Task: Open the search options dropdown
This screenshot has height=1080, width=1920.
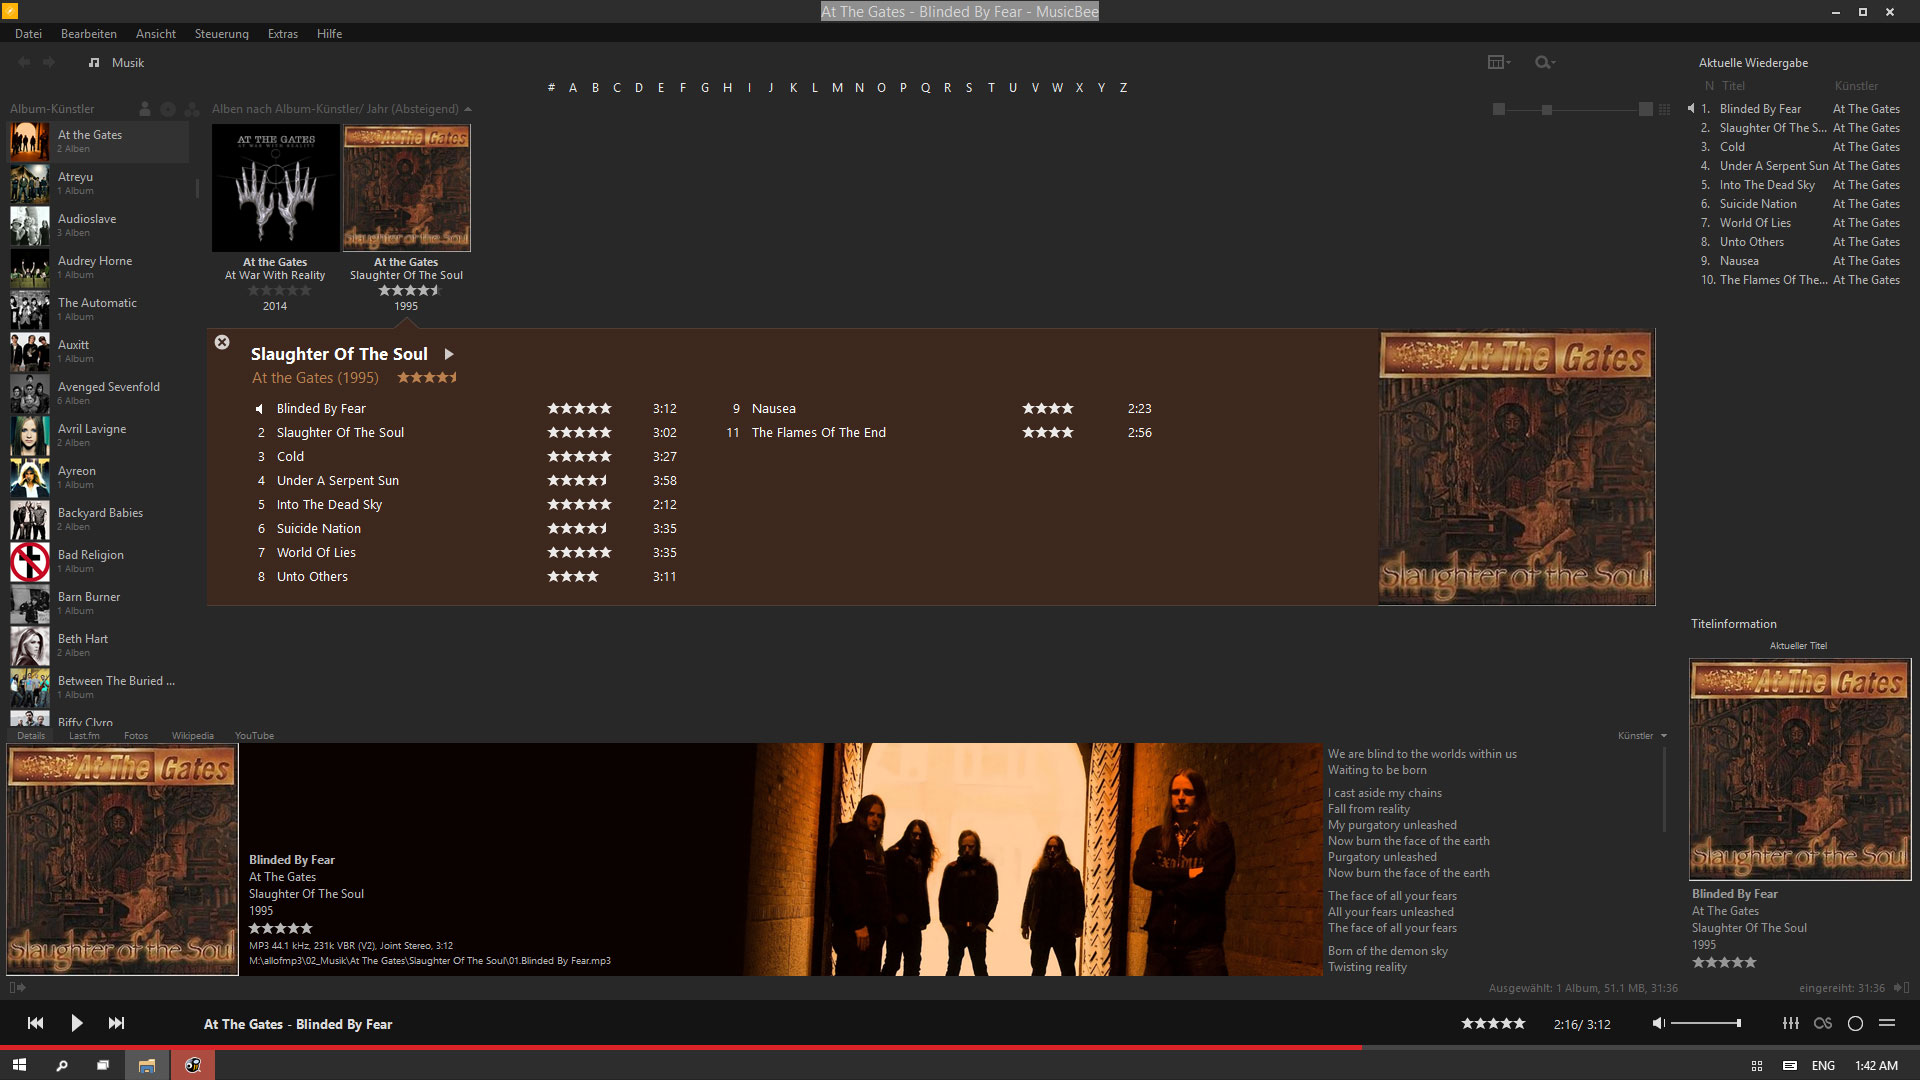Action: pos(1545,62)
